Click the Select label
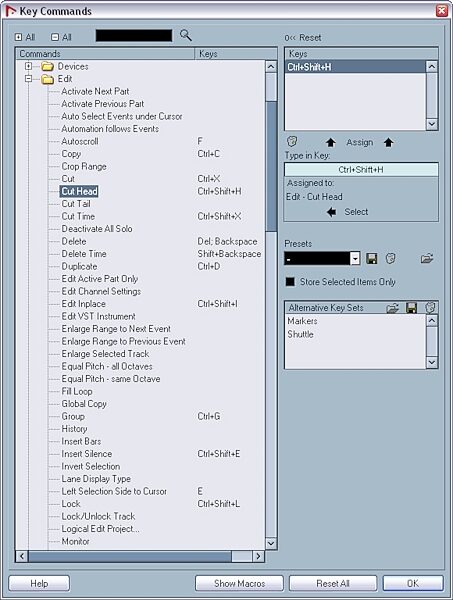Image resolution: width=453 pixels, height=600 pixels. [x=356, y=212]
